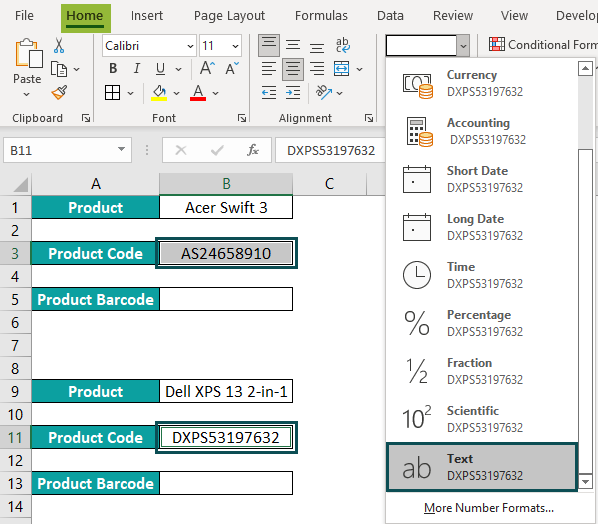
Task: Click format list scroll up arrow
Action: [585, 69]
